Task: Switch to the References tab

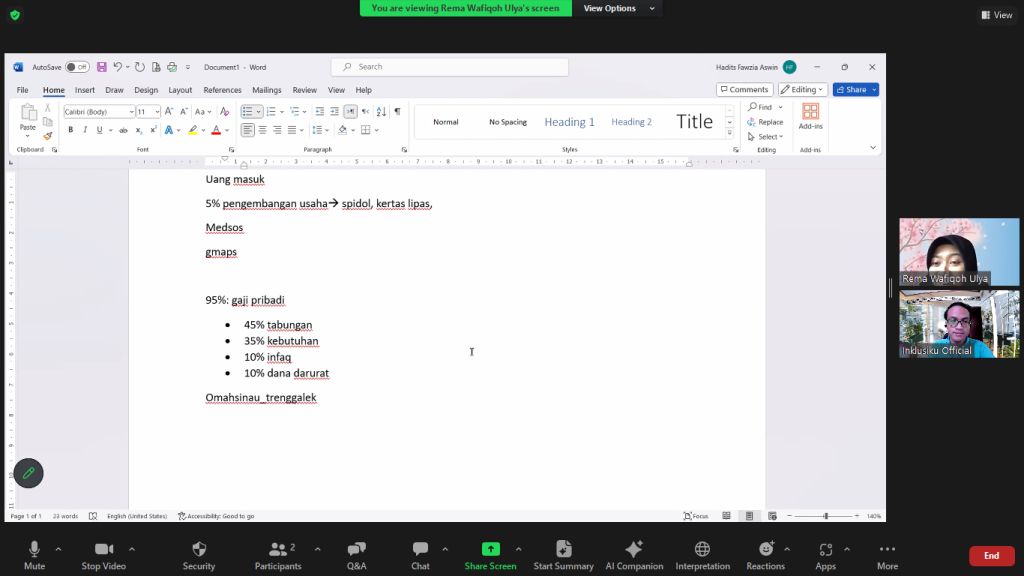Action: [x=222, y=90]
